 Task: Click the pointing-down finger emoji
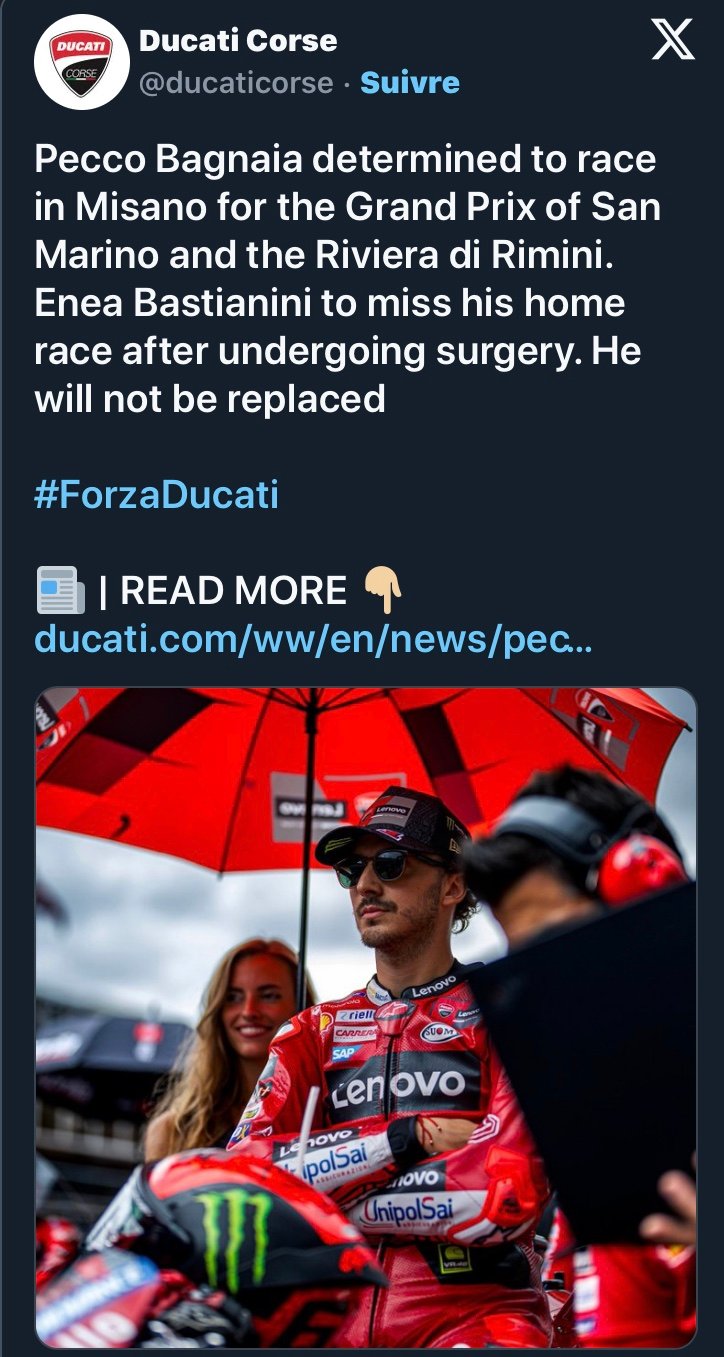(x=383, y=590)
